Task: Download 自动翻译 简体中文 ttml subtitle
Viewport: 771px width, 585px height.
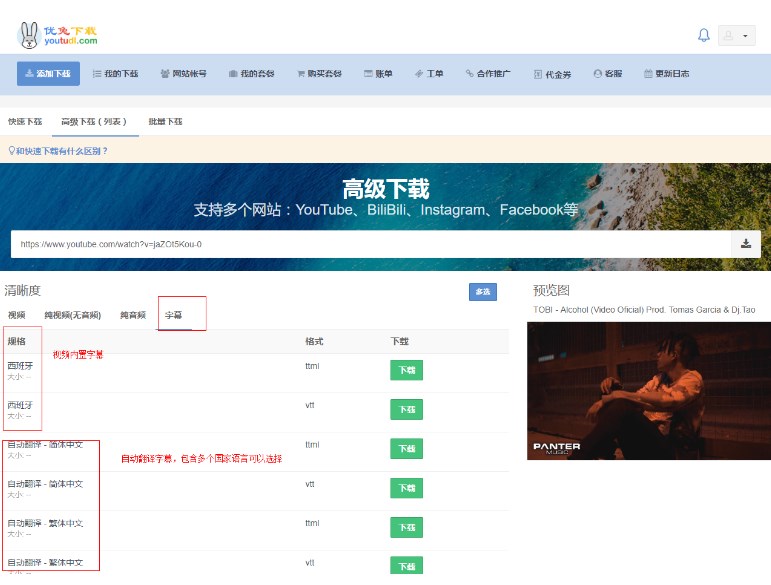Action: 407,449
